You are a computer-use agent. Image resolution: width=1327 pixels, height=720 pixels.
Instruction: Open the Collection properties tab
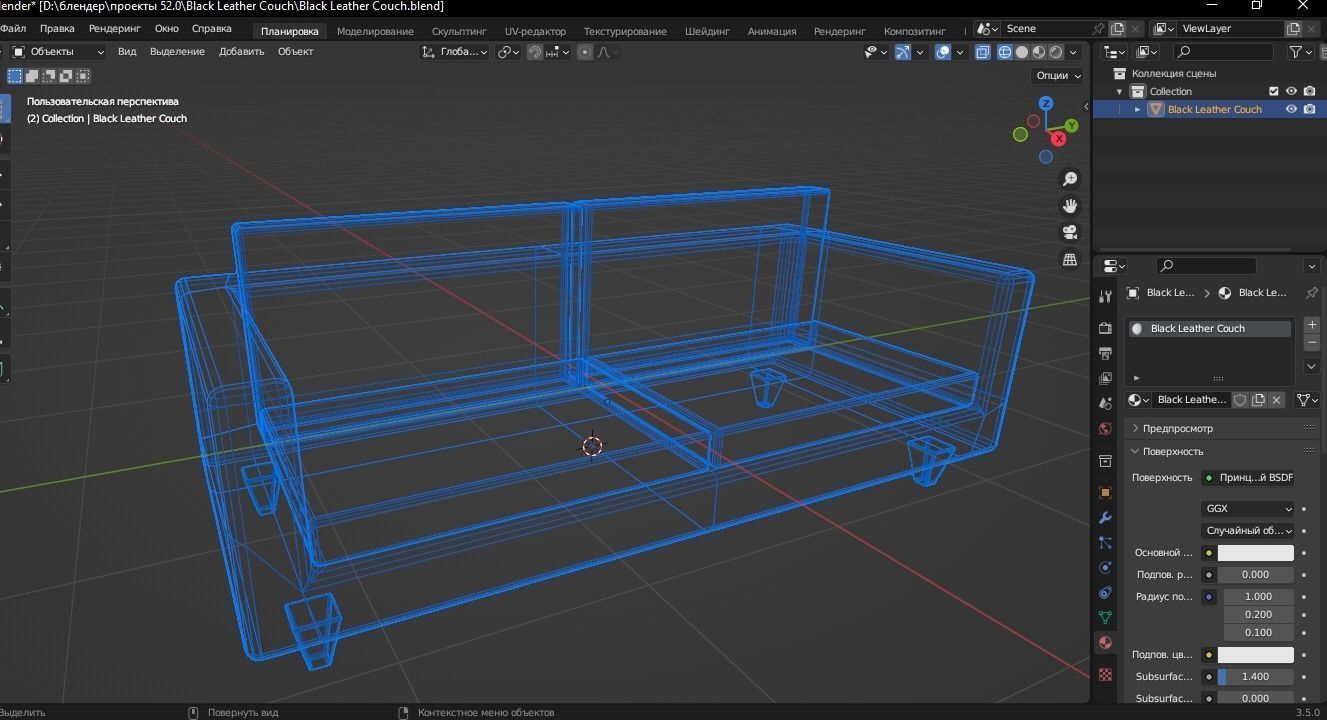(1105, 460)
